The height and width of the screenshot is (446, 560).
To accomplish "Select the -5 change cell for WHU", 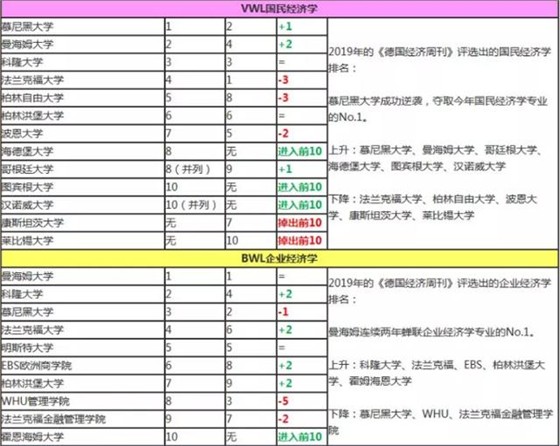I will 302,401.
